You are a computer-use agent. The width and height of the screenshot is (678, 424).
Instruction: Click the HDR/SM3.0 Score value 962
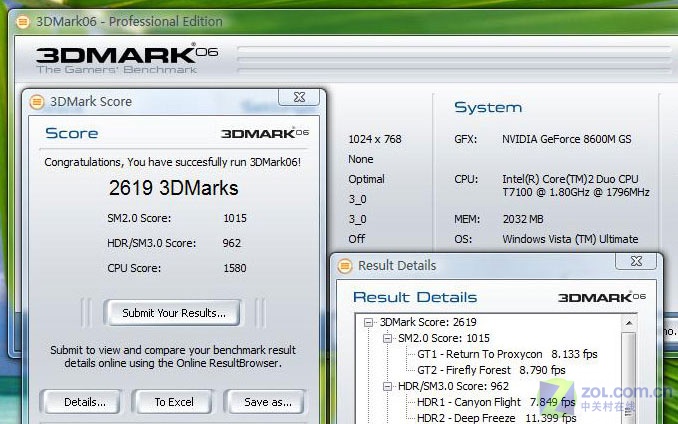(x=232, y=243)
